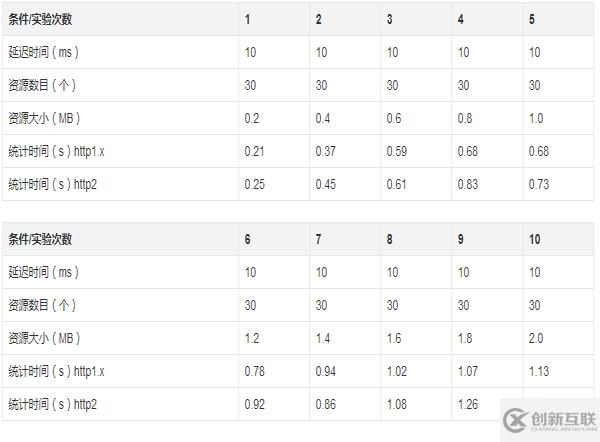
Task: Select the http2 value 0.86
Action: (323, 404)
